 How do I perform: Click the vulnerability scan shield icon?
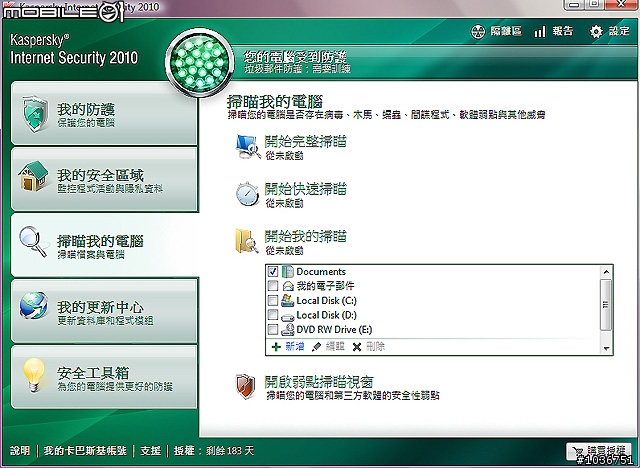tap(246, 387)
